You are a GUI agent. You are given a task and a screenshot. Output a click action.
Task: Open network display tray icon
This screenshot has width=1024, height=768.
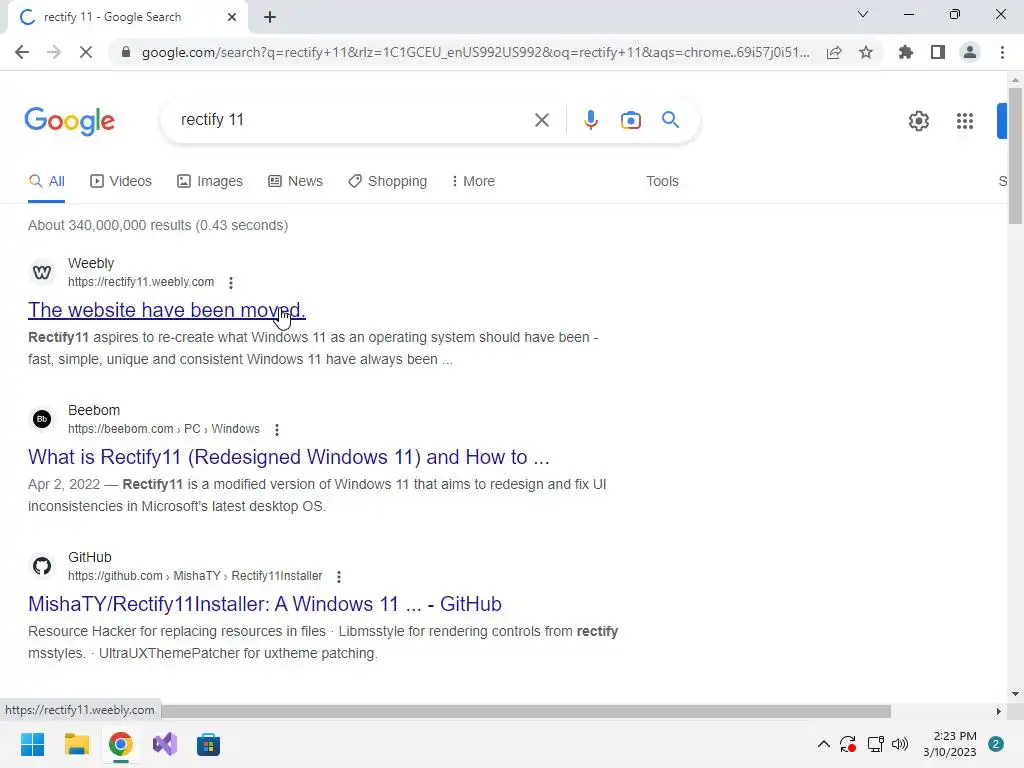(x=875, y=744)
